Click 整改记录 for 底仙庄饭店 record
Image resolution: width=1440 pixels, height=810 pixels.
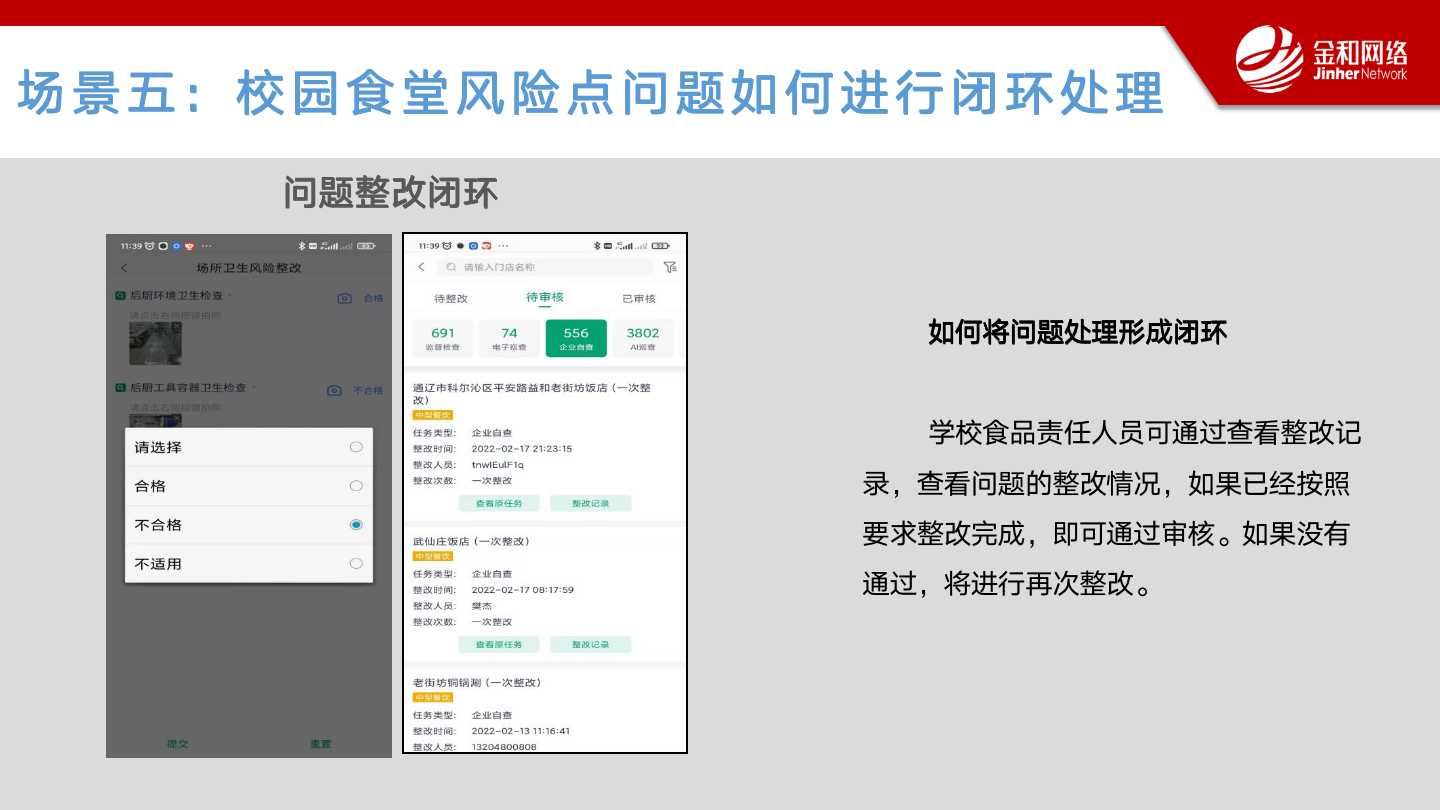point(591,644)
